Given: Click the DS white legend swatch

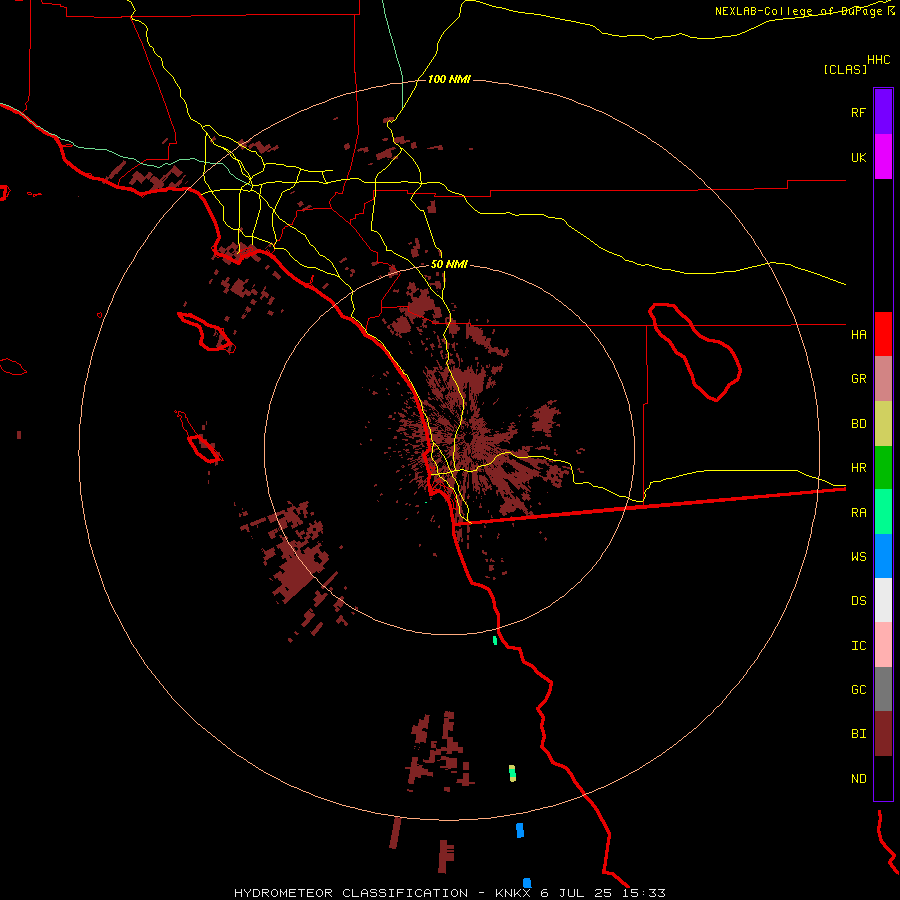Looking at the screenshot, I should (883, 600).
